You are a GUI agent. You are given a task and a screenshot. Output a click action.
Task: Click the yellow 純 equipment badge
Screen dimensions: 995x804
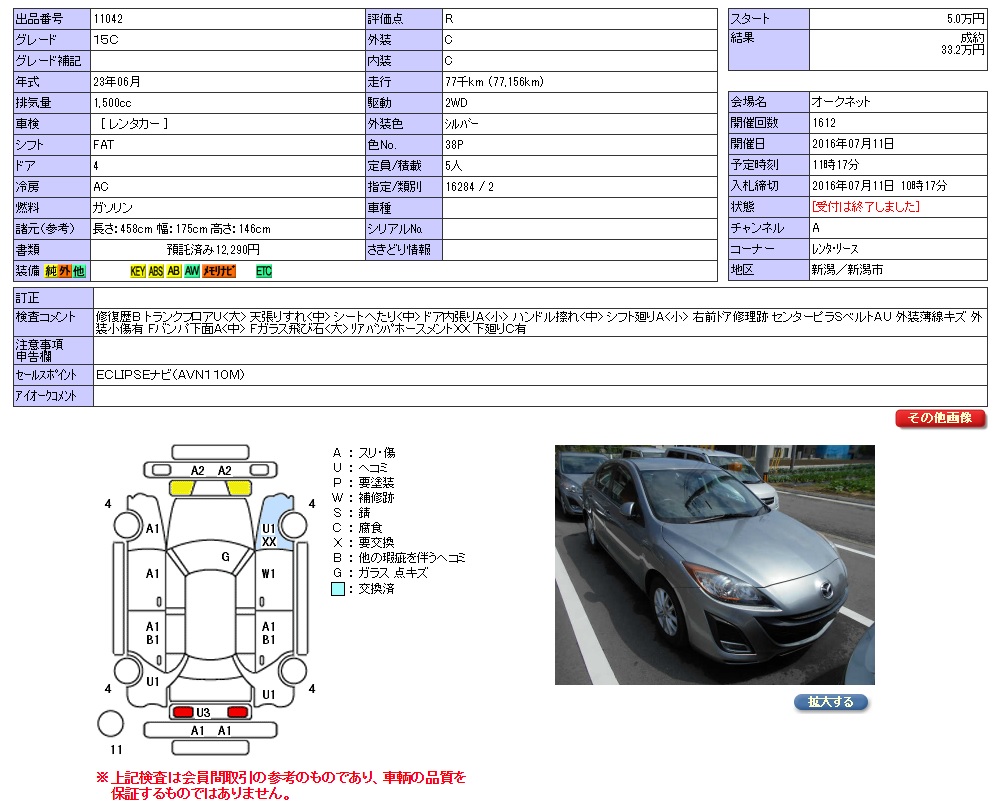50,271
